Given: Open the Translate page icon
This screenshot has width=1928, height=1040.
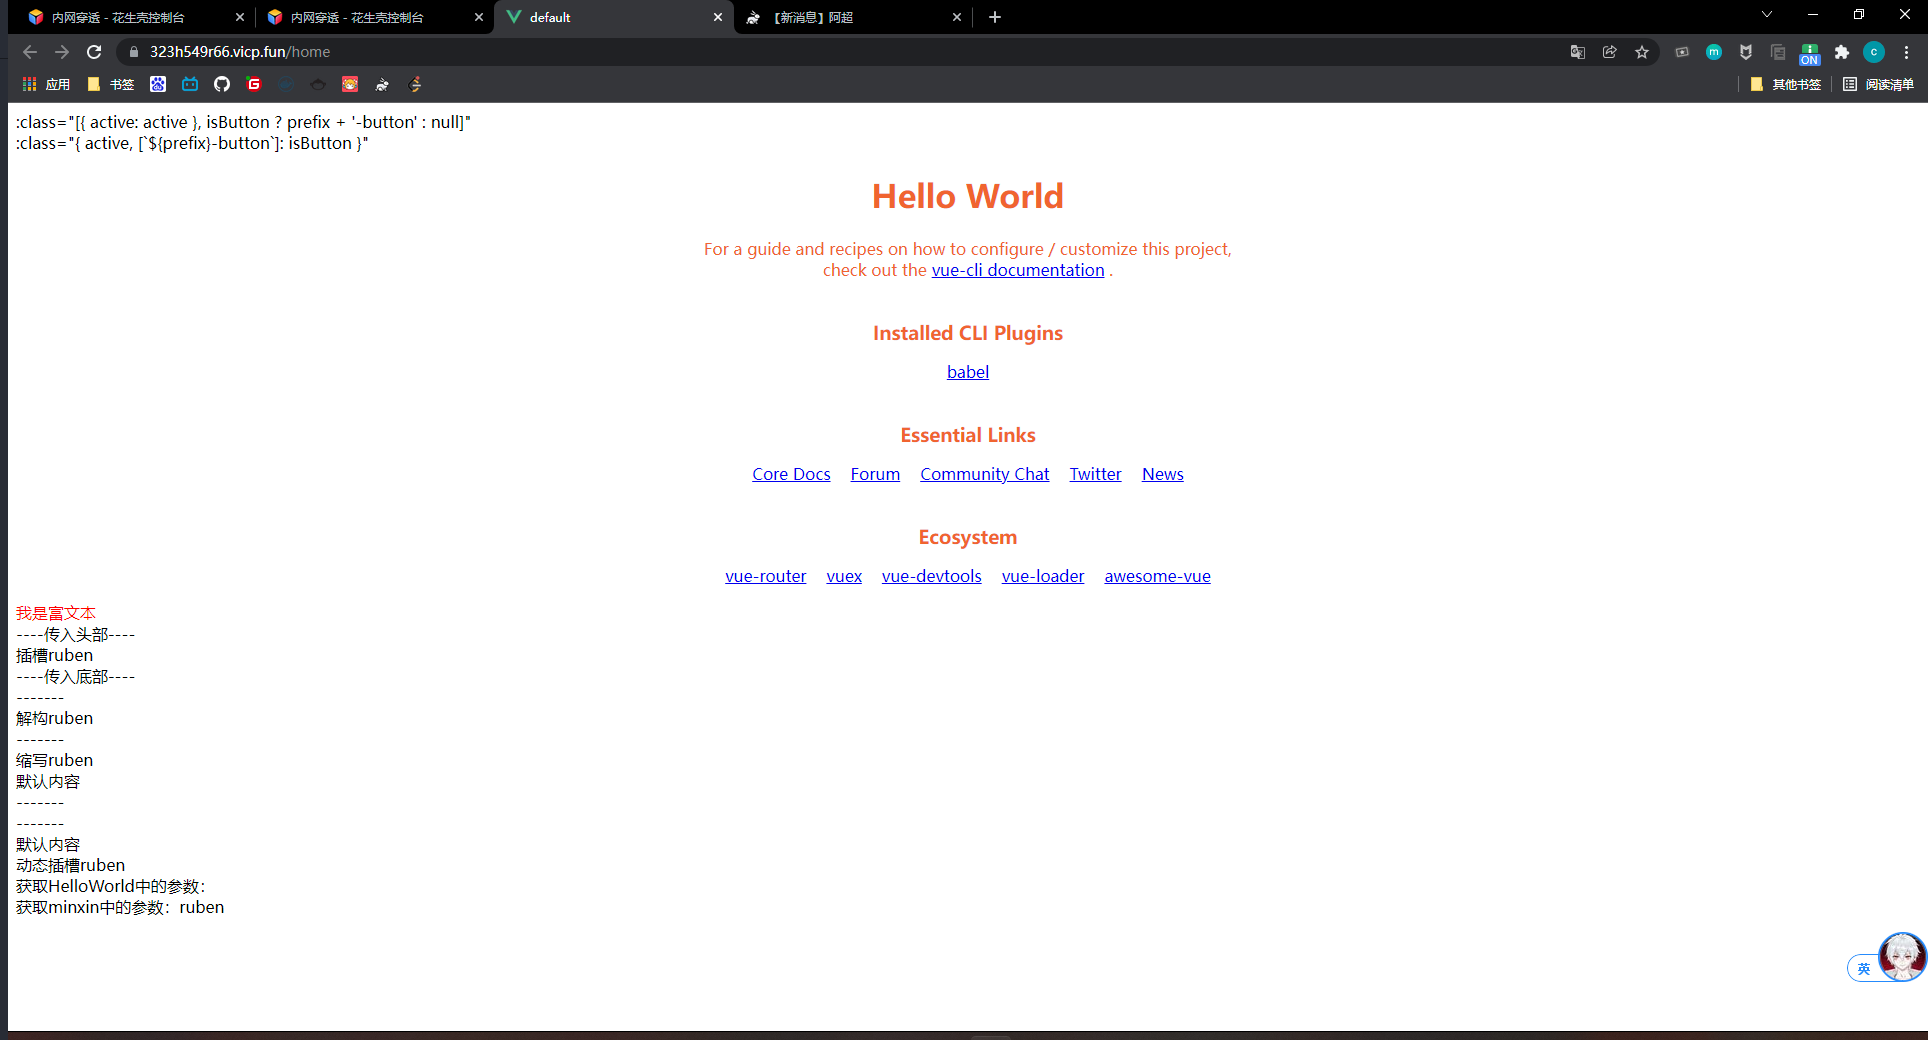Looking at the screenshot, I should 1578,52.
